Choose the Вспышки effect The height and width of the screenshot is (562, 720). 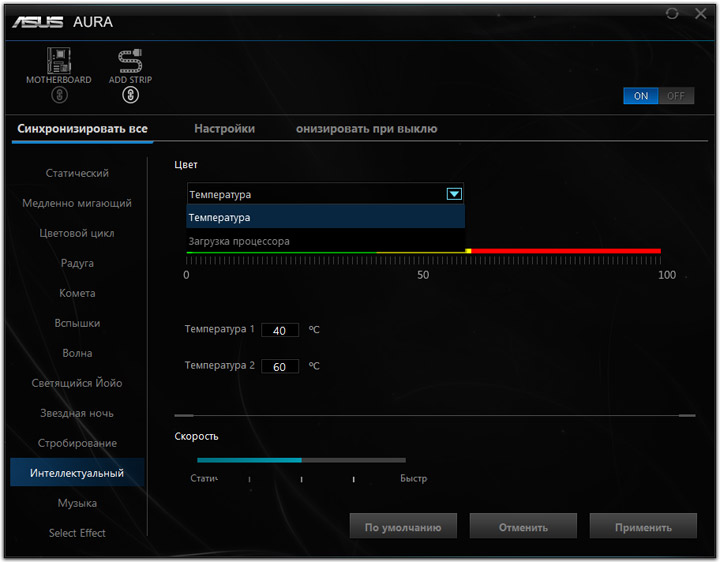(x=77, y=323)
